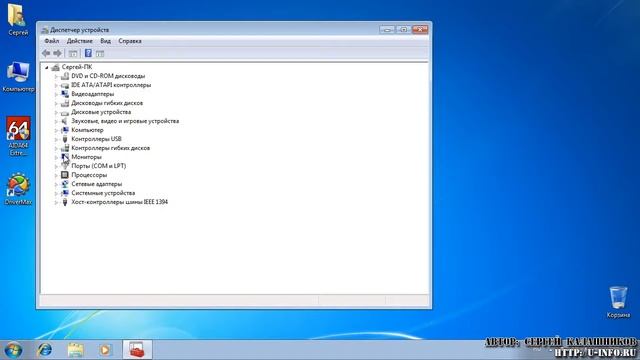640x360 pixels.
Task: Select the Контроллеры гибких дисков row
Action: point(111,148)
